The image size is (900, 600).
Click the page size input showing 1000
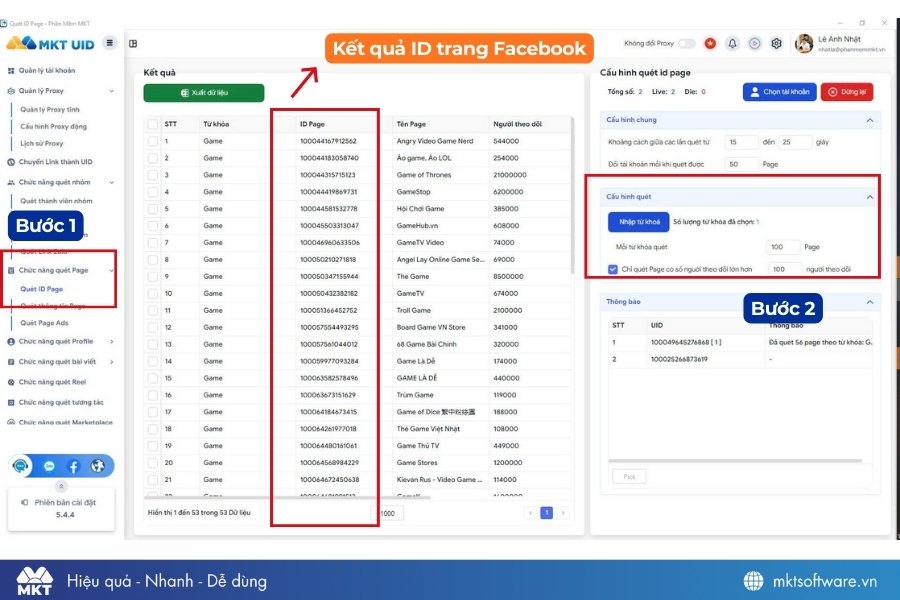[386, 512]
